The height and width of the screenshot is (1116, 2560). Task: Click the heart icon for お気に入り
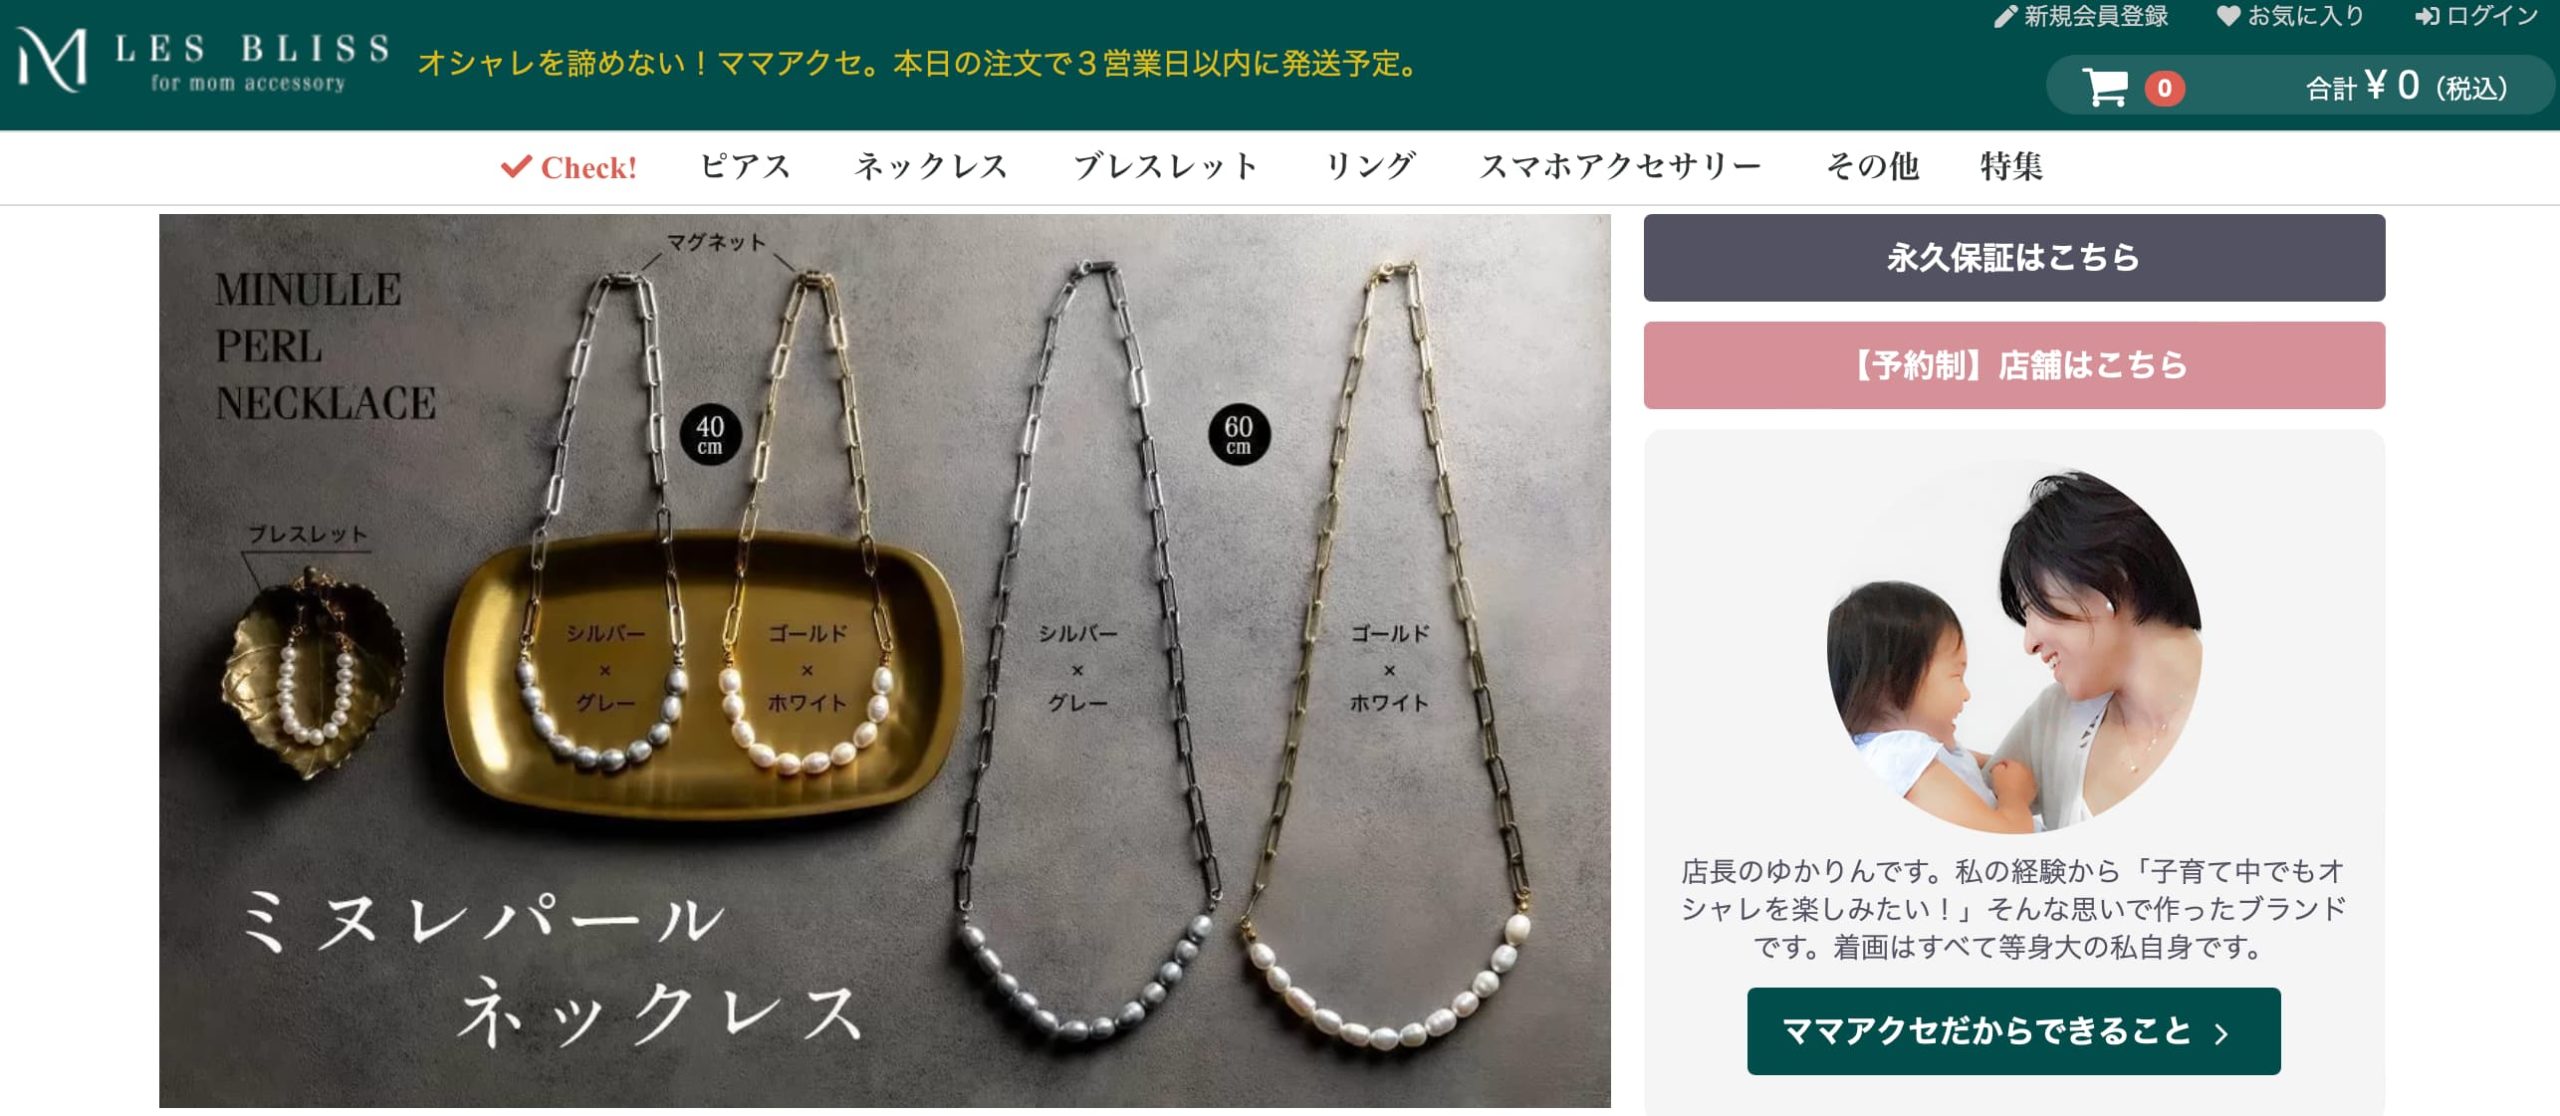2228,16
